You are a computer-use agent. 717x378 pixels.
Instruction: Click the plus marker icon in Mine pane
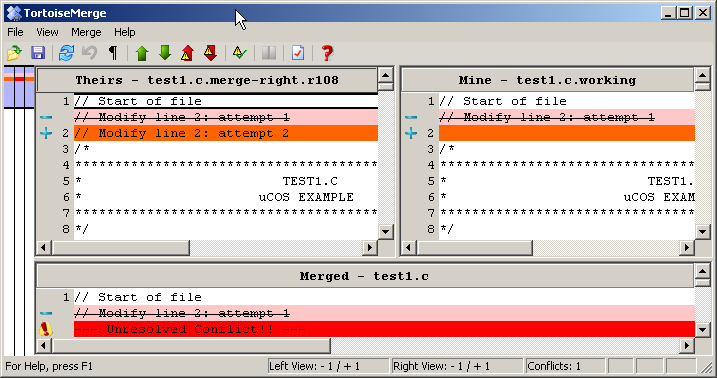411,133
